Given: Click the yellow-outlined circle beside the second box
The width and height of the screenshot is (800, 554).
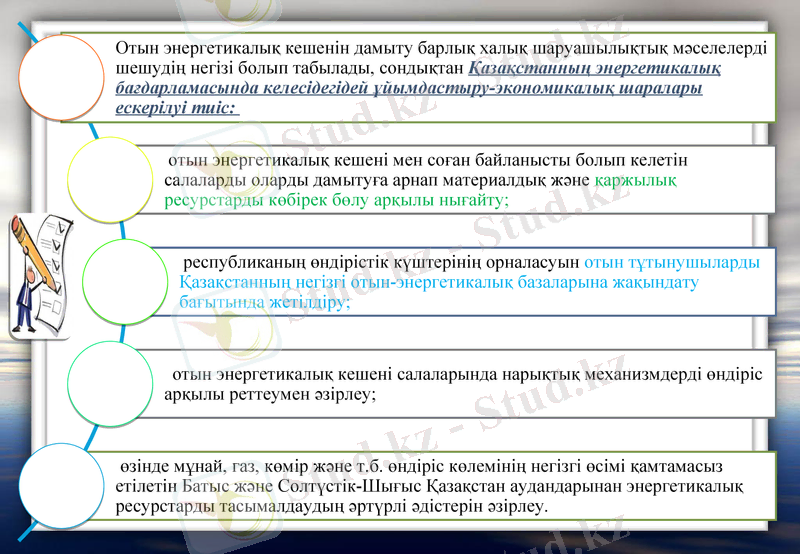Looking at the screenshot, I should [x=110, y=180].
